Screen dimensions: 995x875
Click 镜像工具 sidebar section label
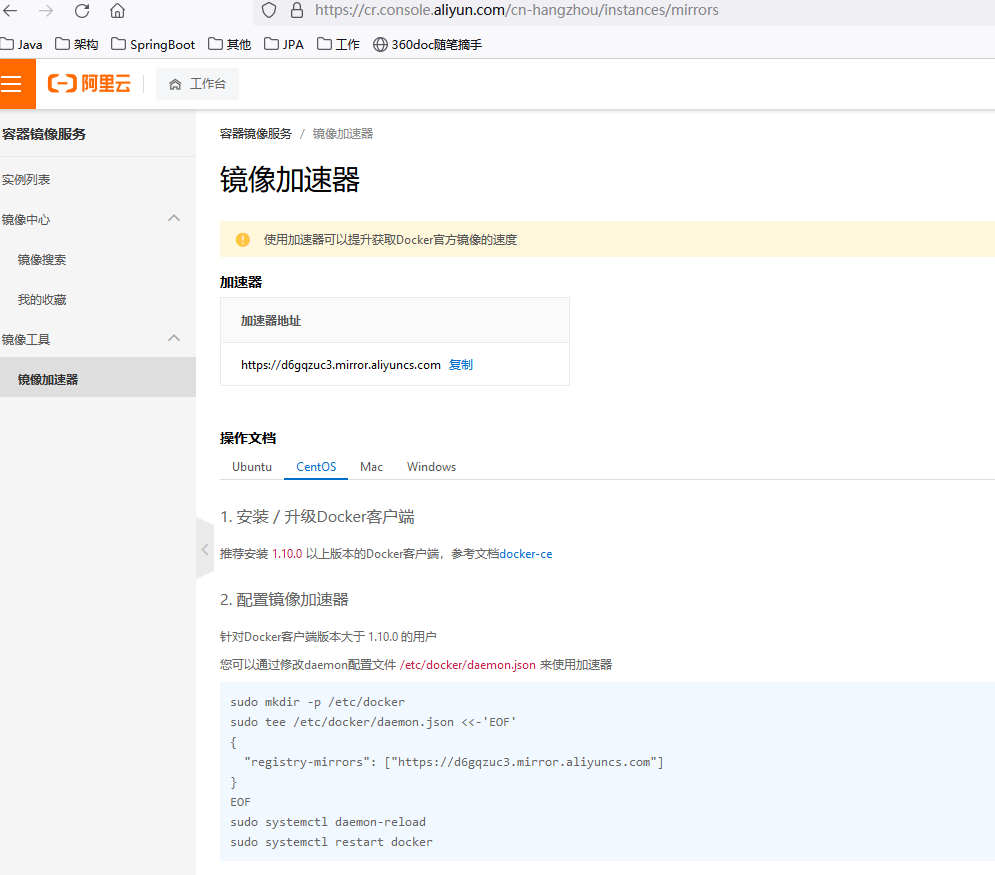(x=26, y=339)
